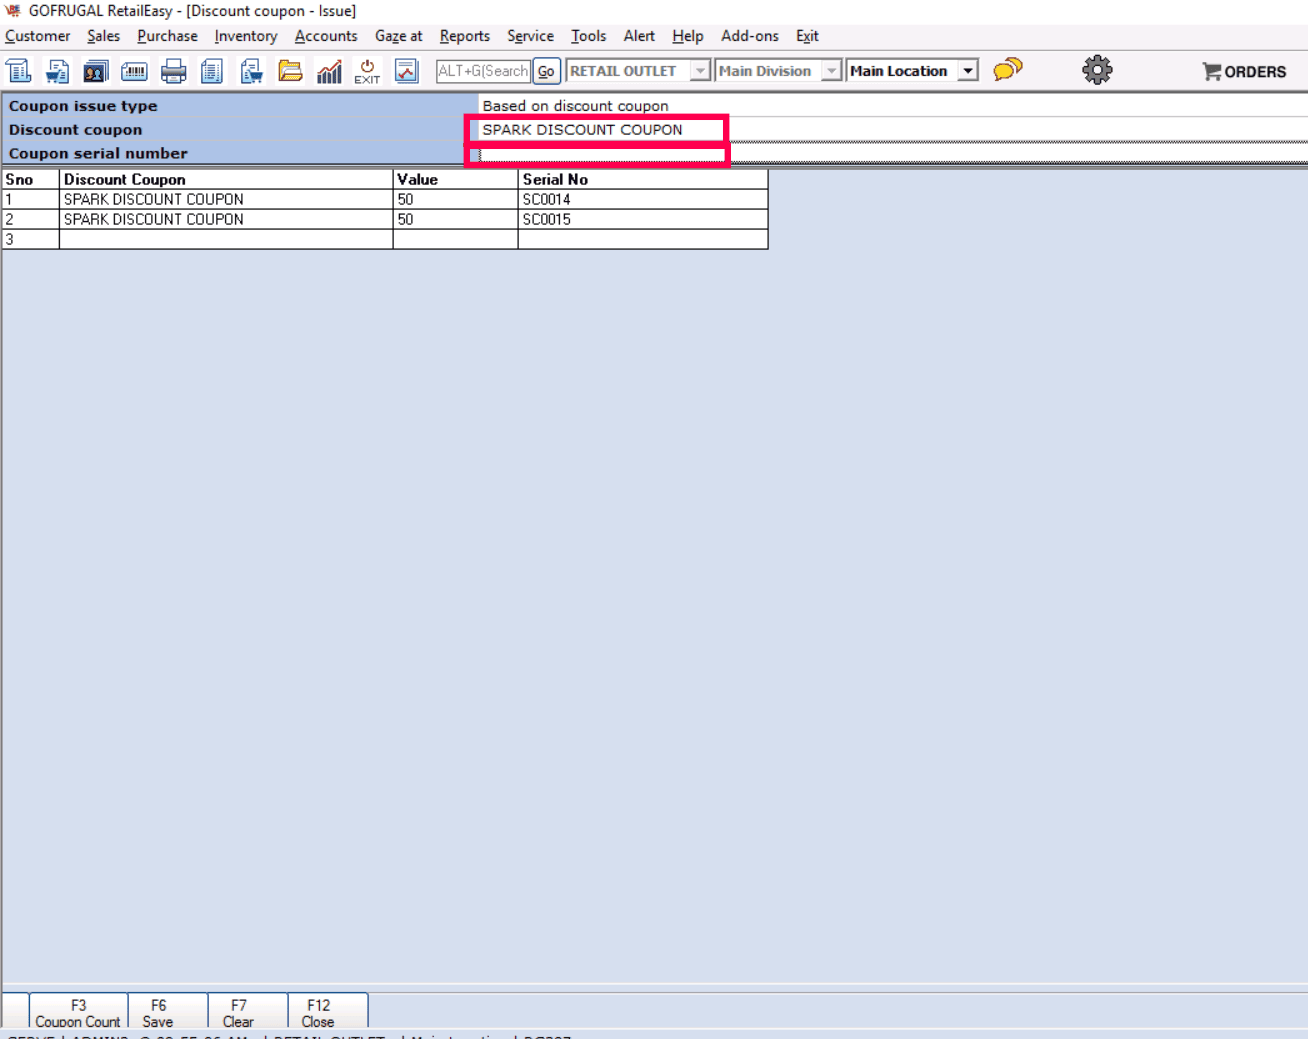This screenshot has height=1039, width=1308.
Task: Click the Coupon issue type label
Action: tap(83, 106)
